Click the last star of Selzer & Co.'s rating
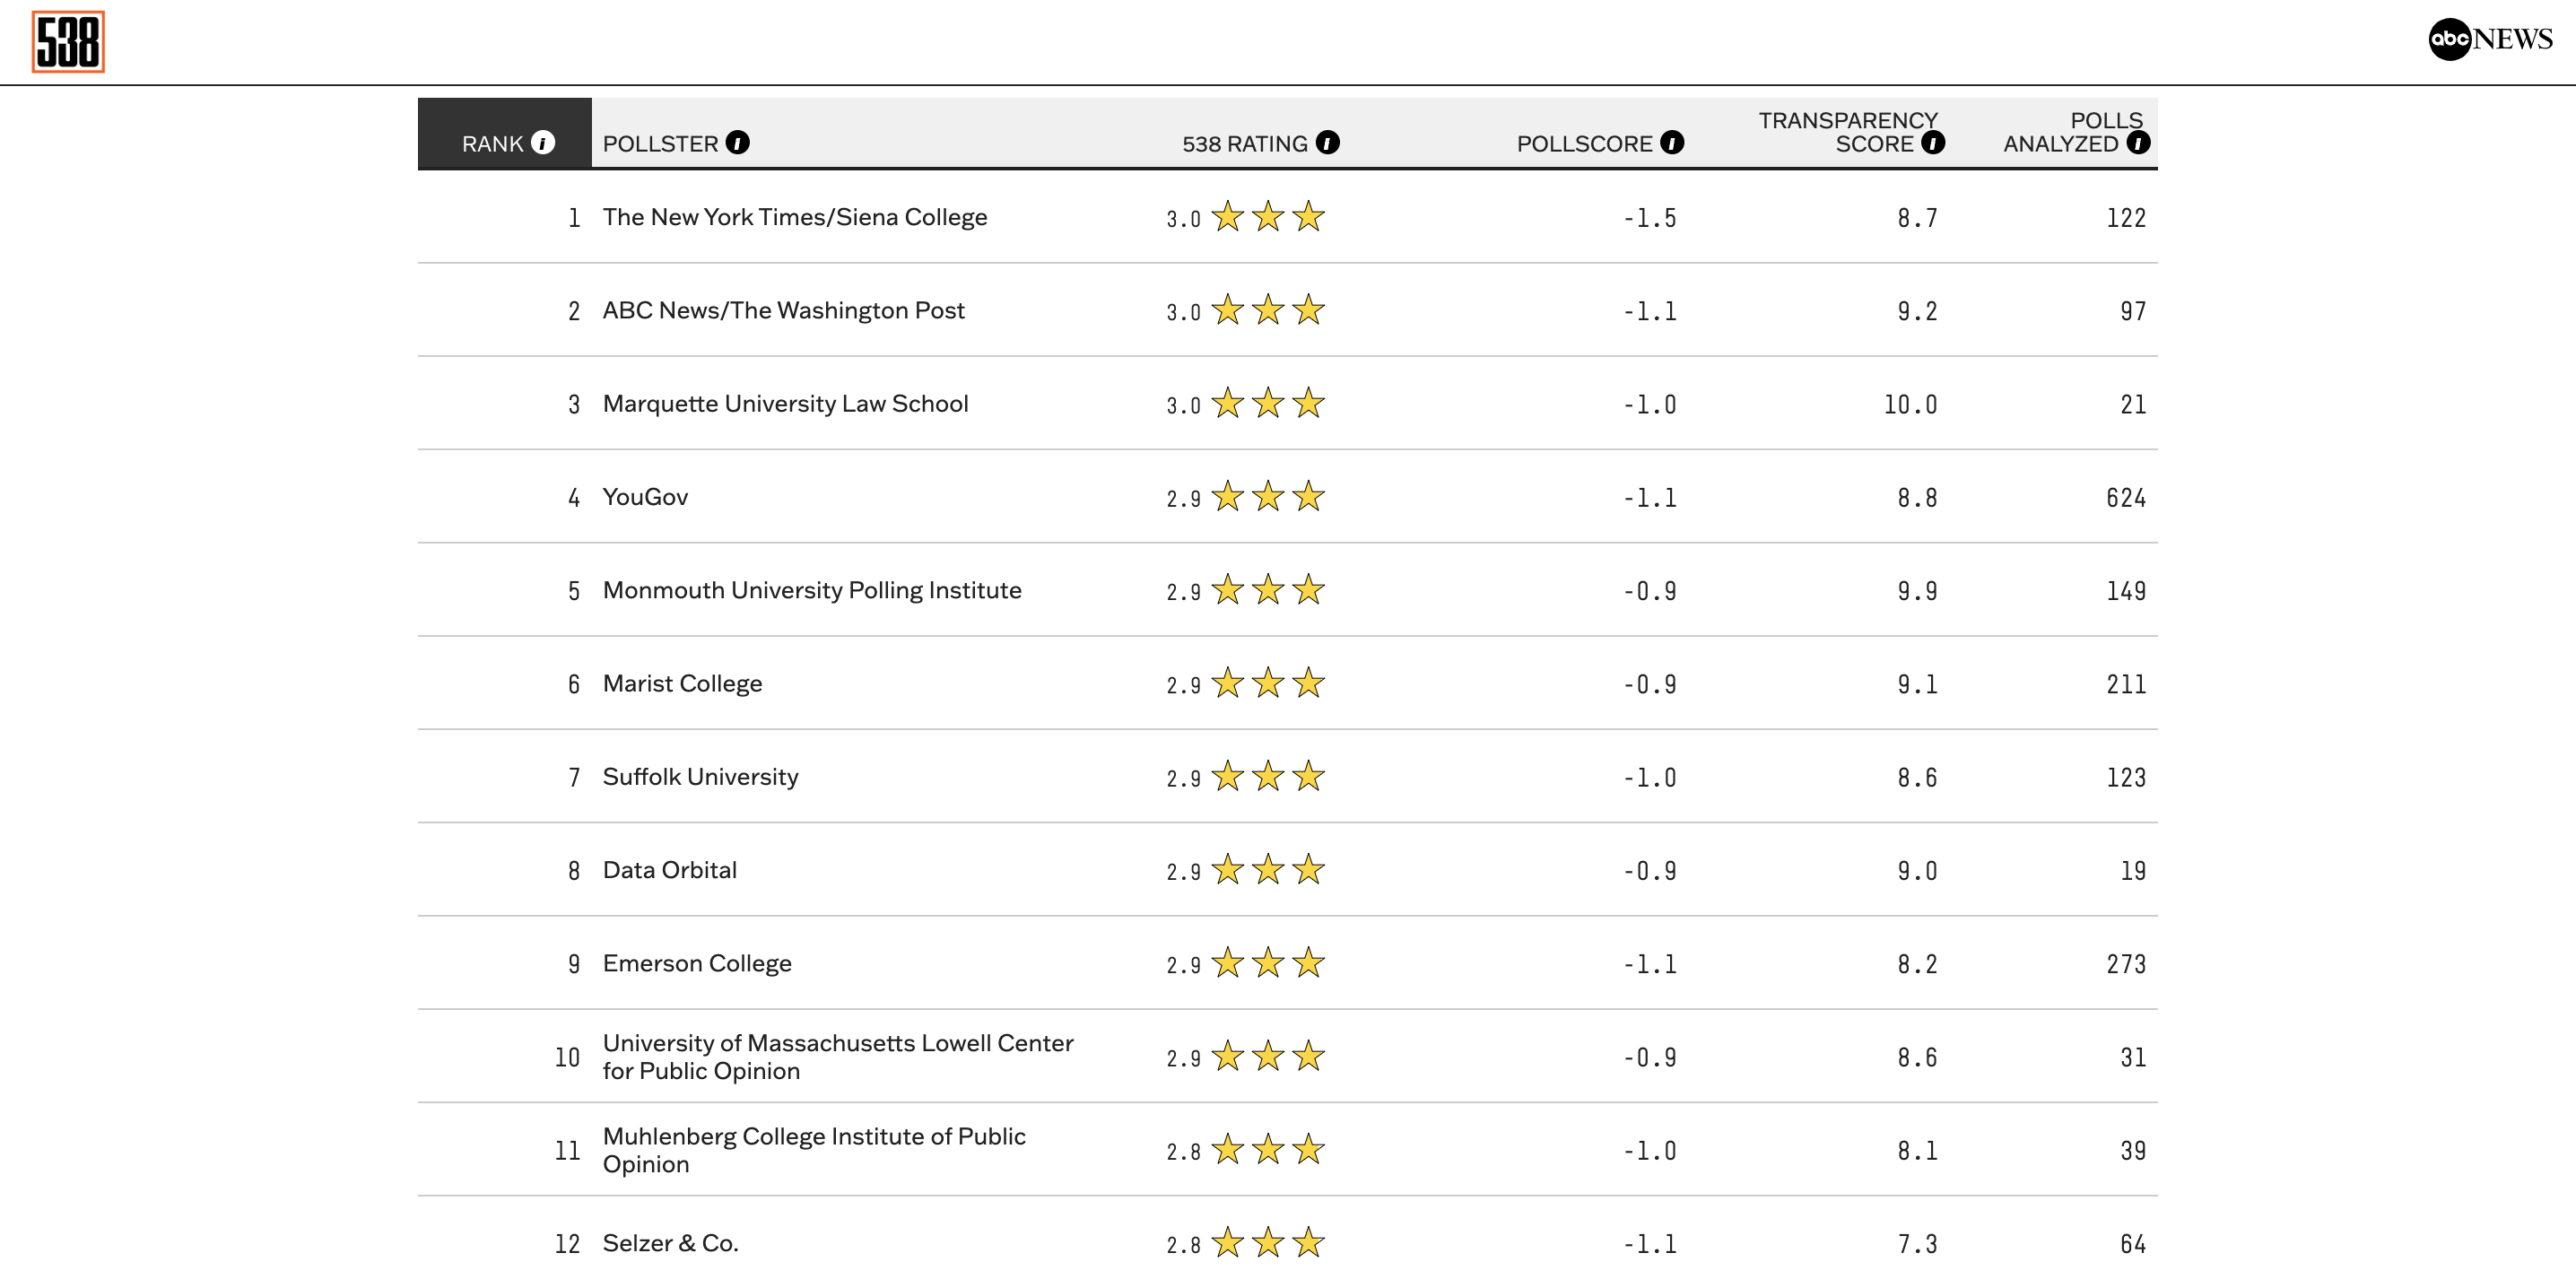The width and height of the screenshot is (2576, 1288). (1308, 1243)
